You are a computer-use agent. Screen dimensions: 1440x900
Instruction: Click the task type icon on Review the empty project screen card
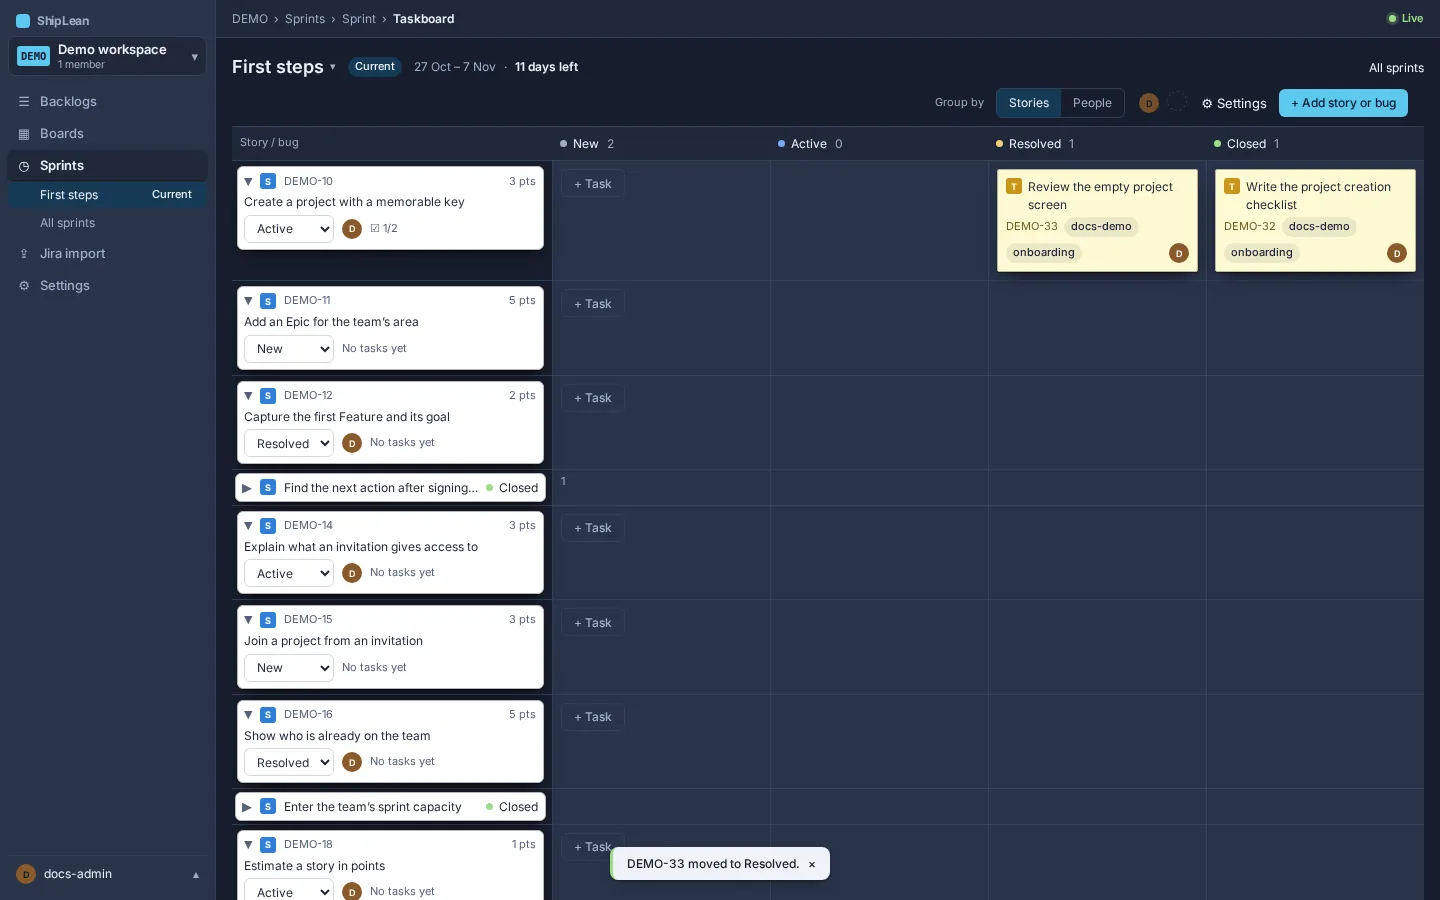[x=1014, y=187]
